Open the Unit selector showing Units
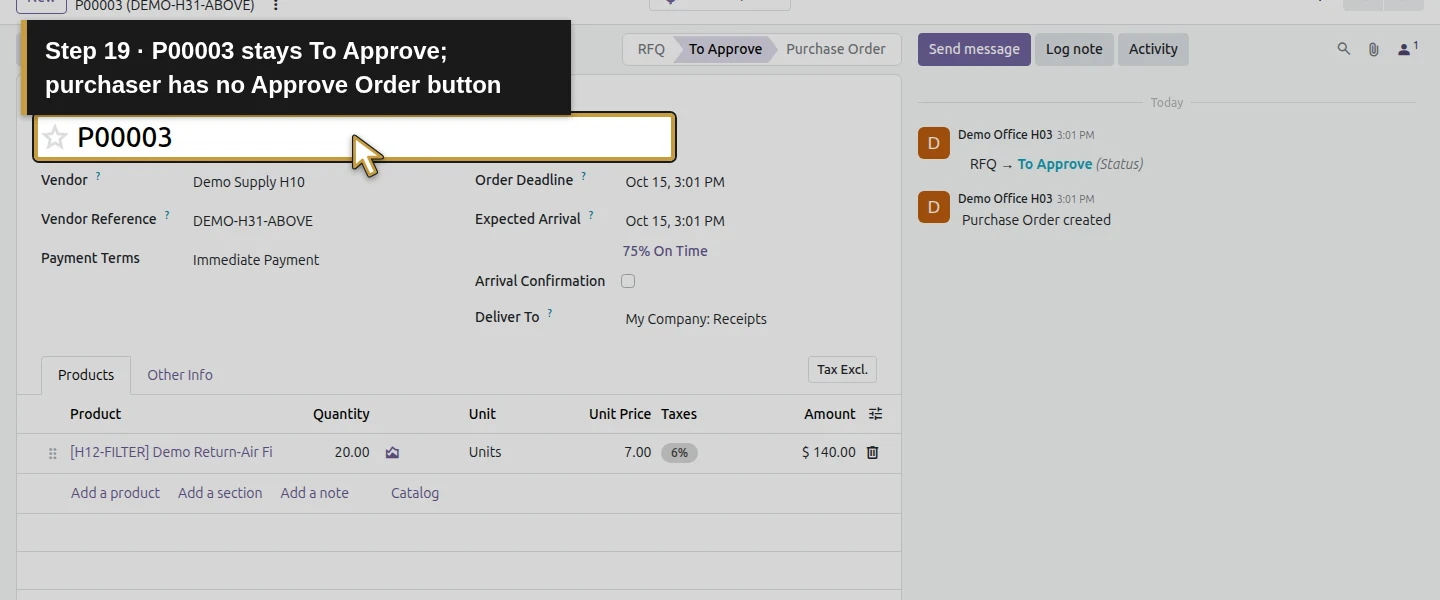This screenshot has height=600, width=1440. pyautogui.click(x=485, y=452)
